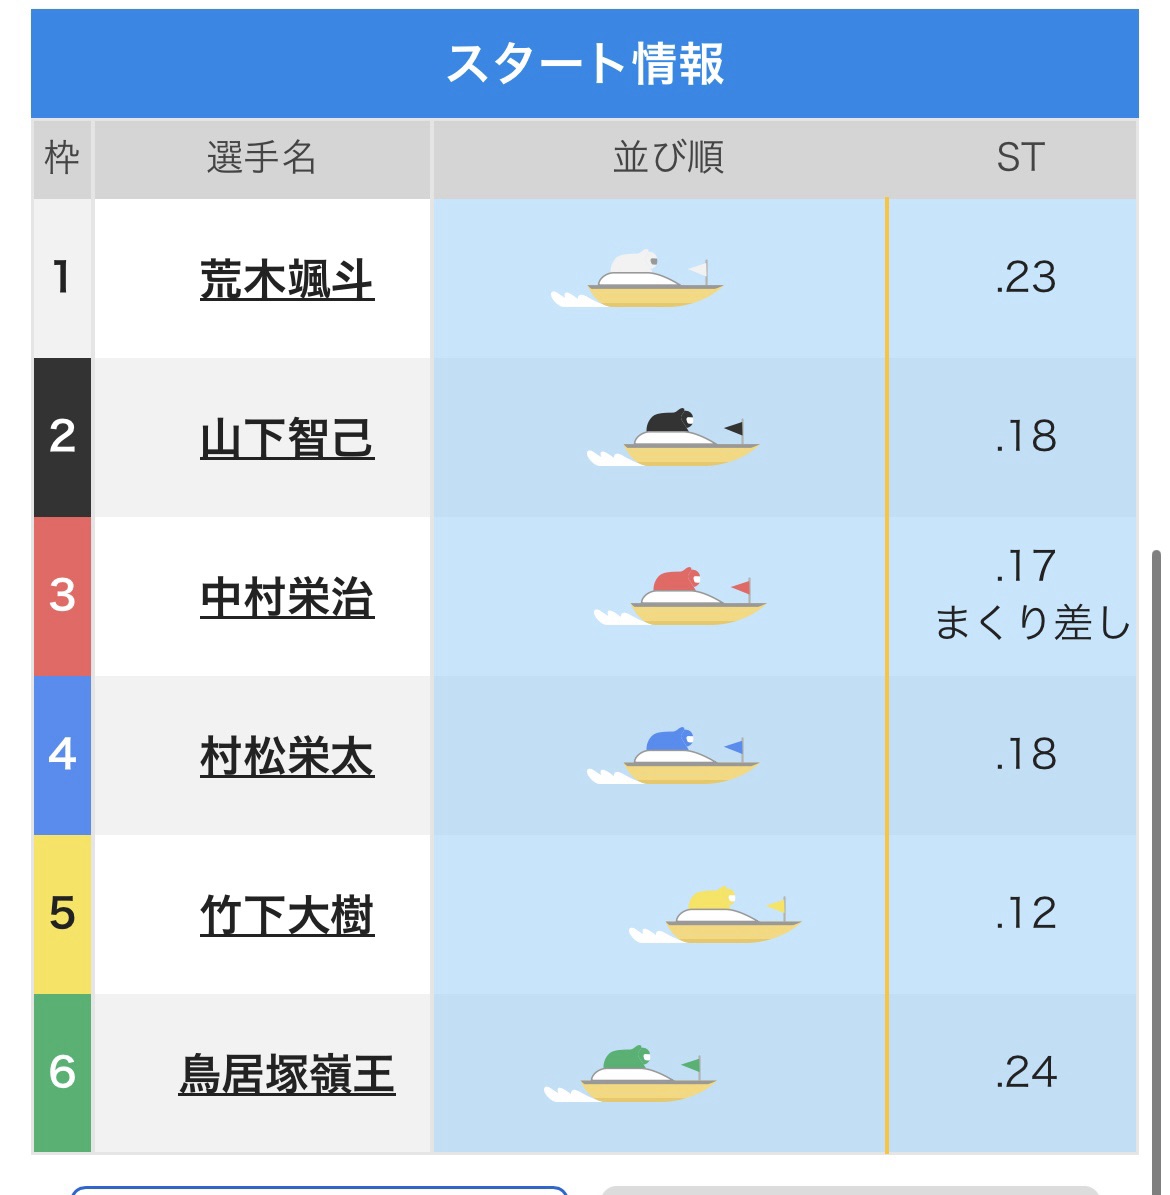Open racer 竹下大樹 profile link
This screenshot has width=1170, height=1195.
point(287,915)
